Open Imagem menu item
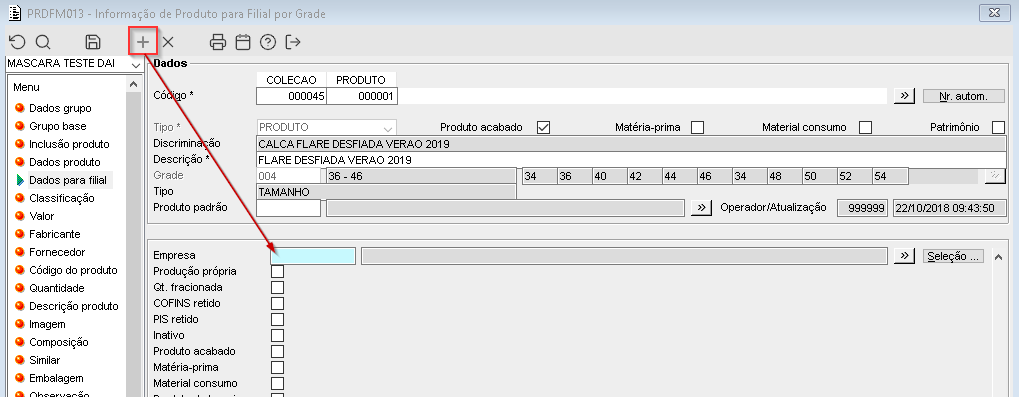Screen dimensions: 1019x397 click(x=47, y=324)
